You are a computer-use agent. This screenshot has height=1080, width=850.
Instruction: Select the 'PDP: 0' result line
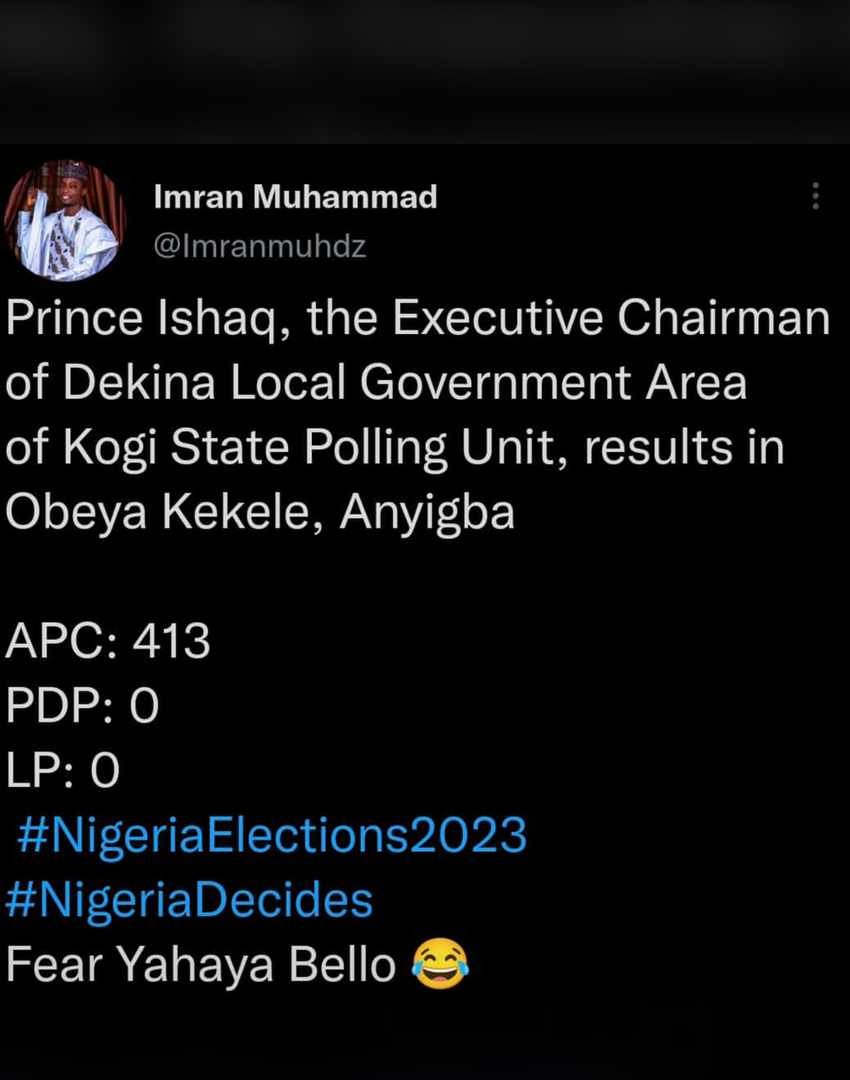tap(82, 705)
